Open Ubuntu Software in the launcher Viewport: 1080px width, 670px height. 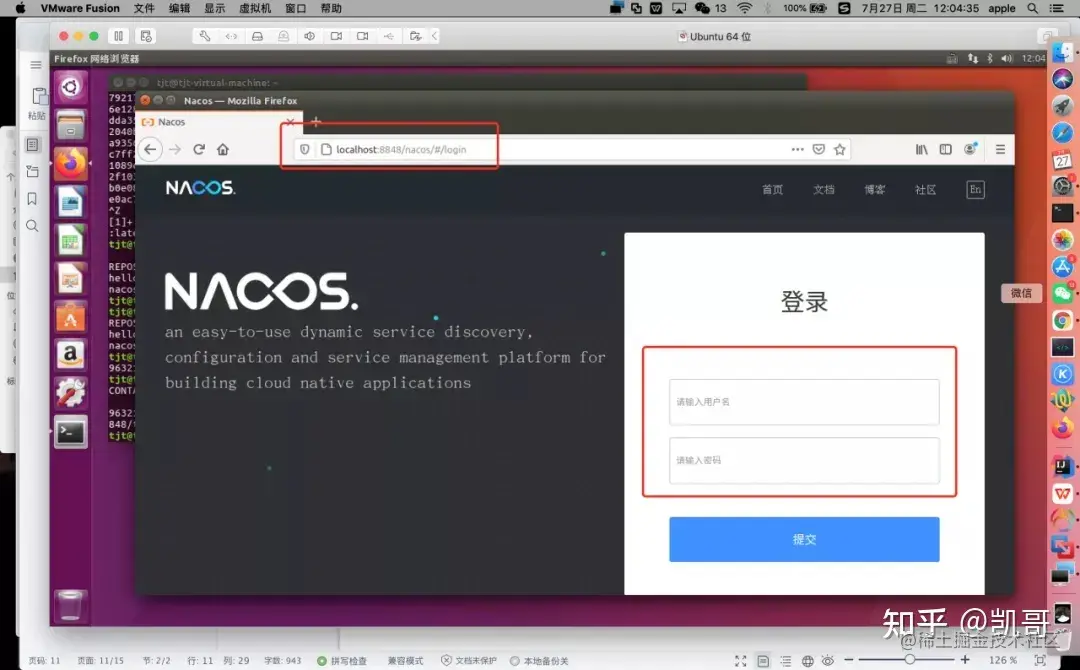(x=70, y=317)
